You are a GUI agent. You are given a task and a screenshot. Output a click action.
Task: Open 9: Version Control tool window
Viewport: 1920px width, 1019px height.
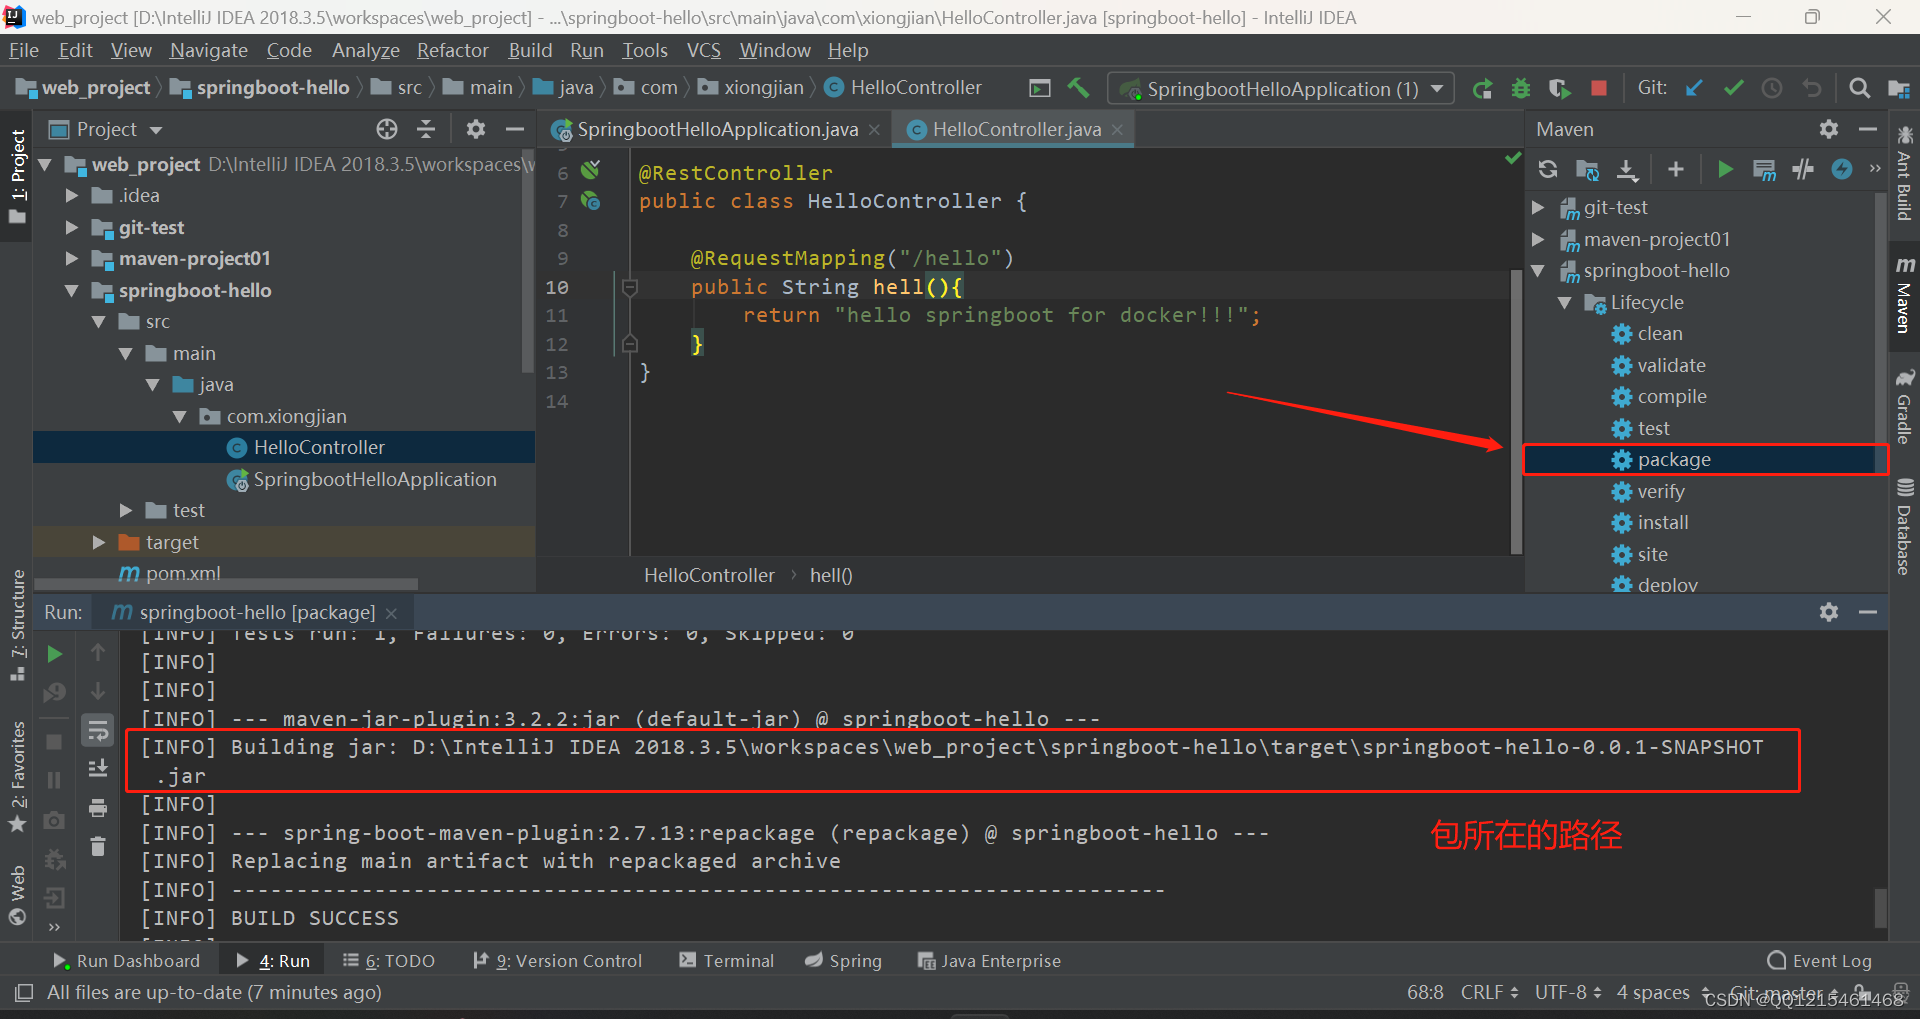click(557, 961)
